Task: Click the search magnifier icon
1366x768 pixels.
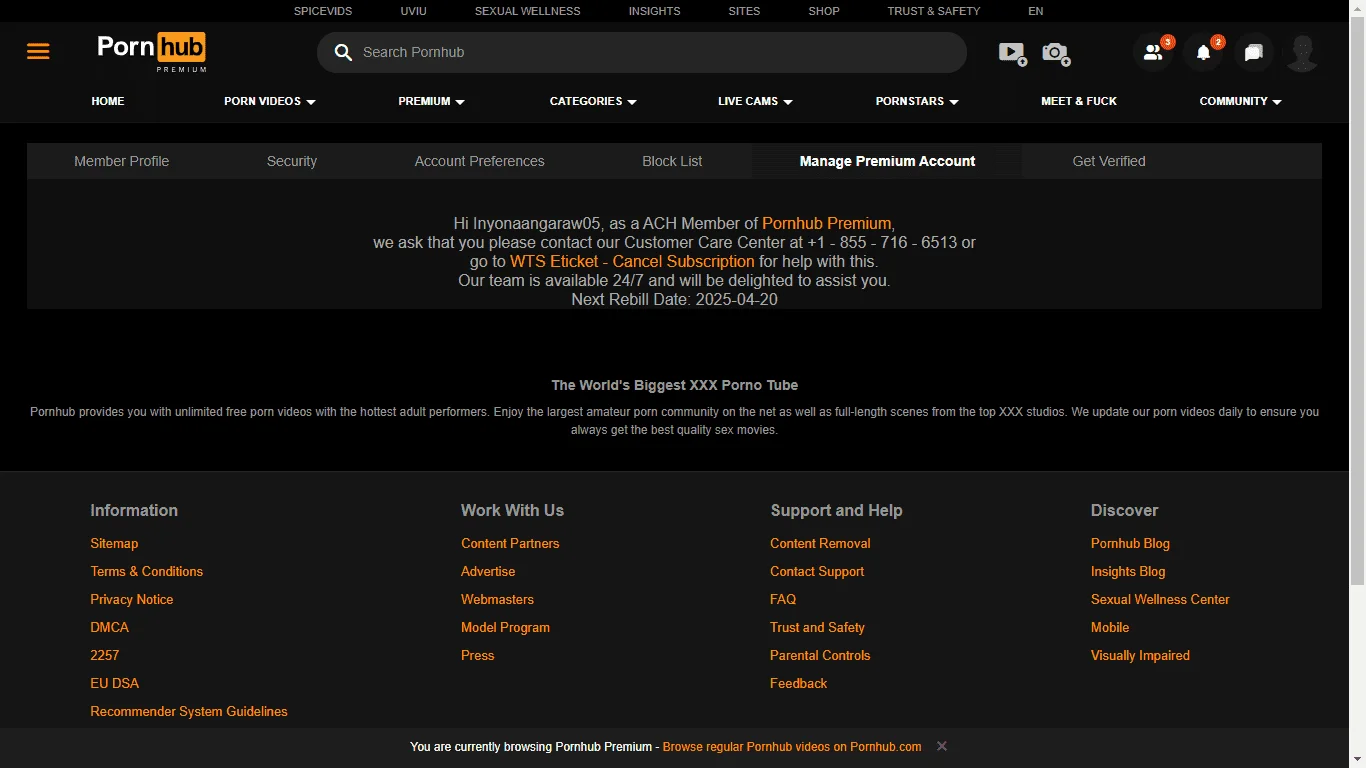Action: point(343,52)
